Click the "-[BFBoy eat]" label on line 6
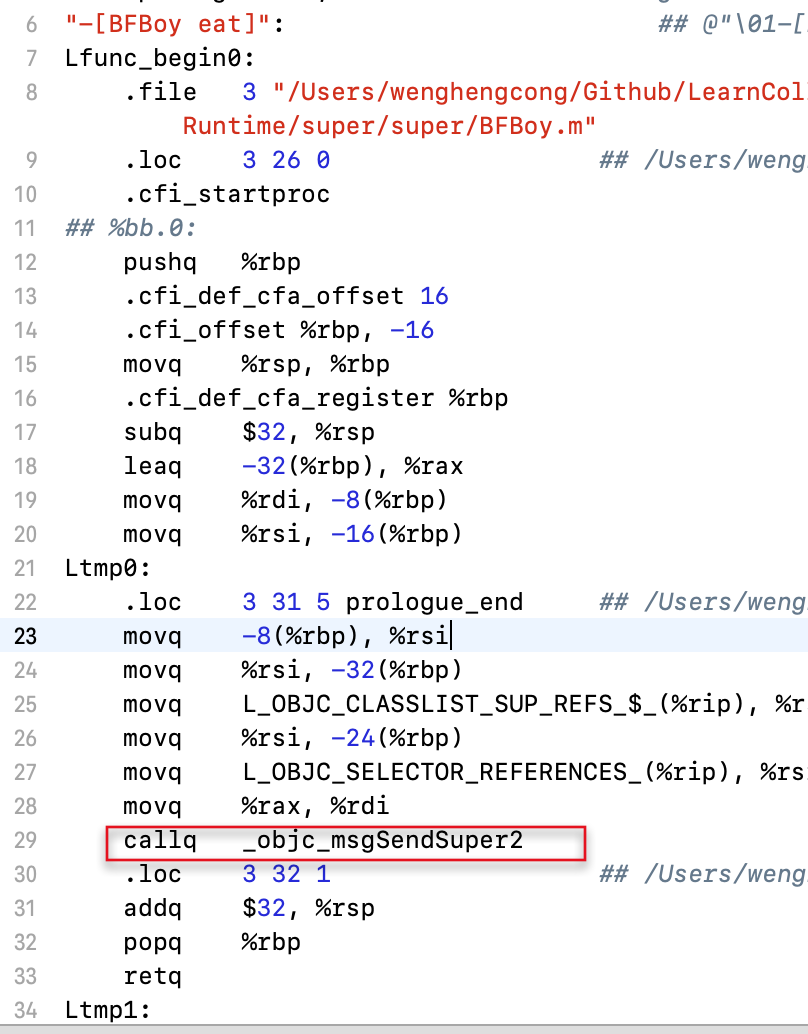Image resolution: width=808 pixels, height=1034 pixels. [174, 24]
